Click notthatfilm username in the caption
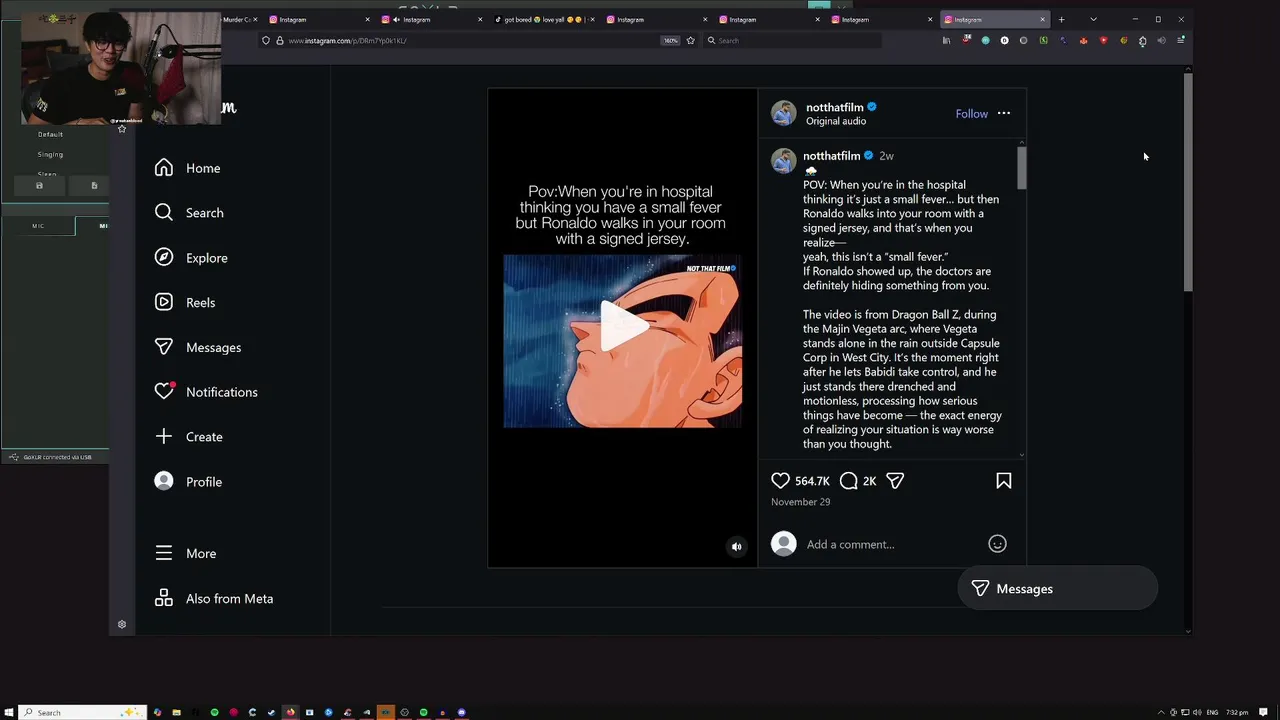 [831, 156]
